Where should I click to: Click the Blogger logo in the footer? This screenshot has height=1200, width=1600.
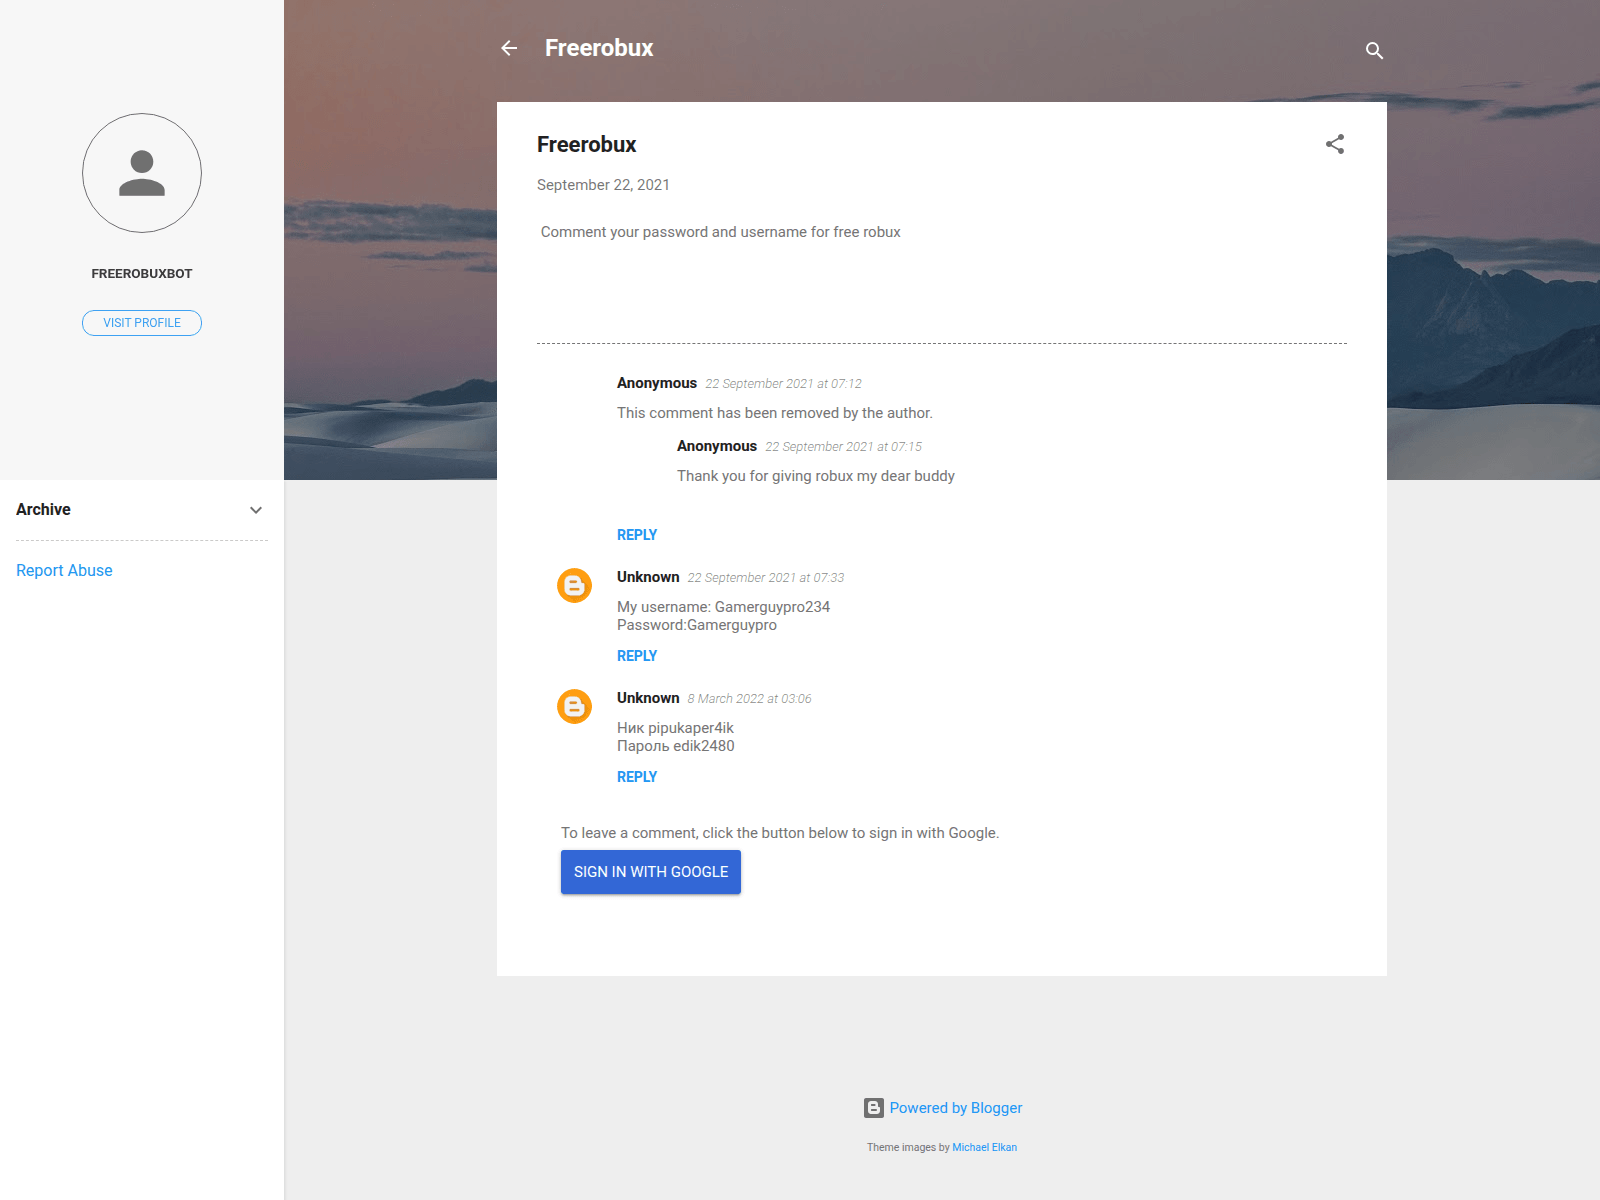[874, 1108]
